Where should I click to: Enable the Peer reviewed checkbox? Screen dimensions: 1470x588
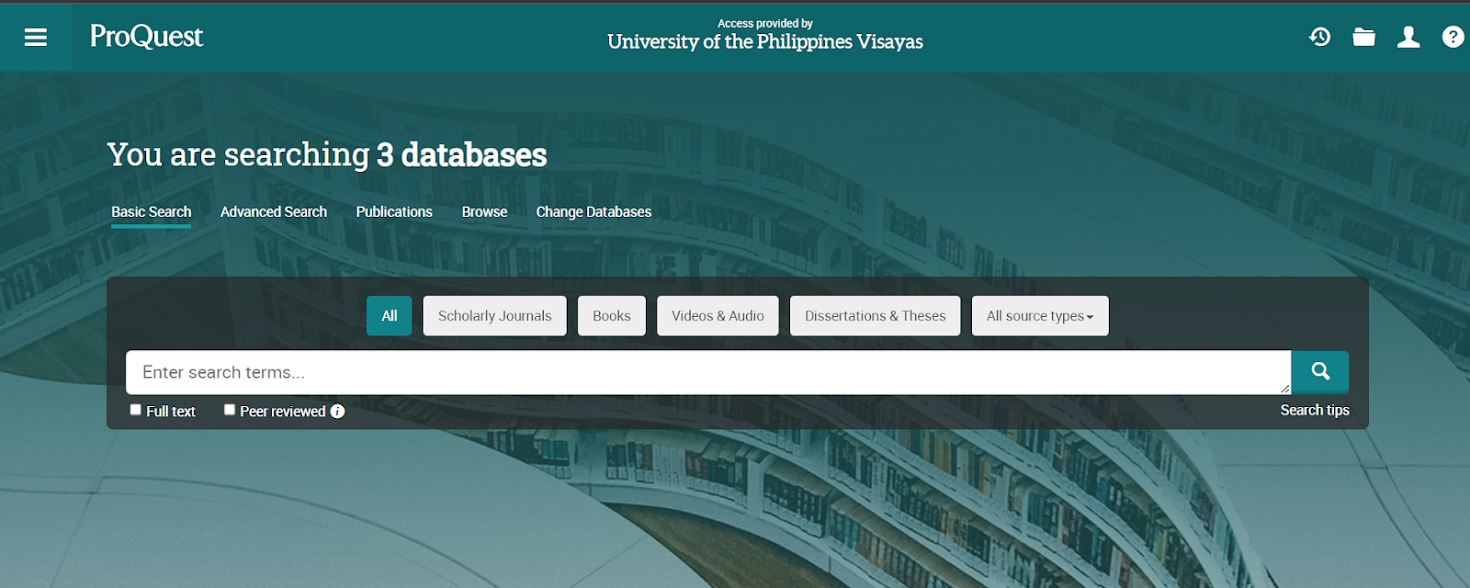point(230,410)
